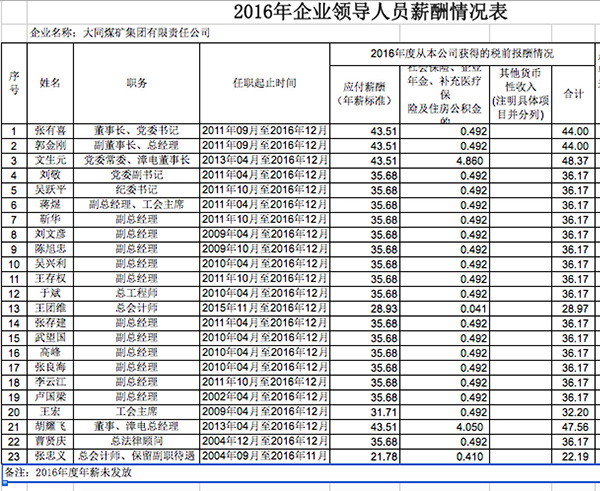Select the 姓名 column header cell
This screenshot has width=600, height=491.
pyautogui.click(x=50, y=83)
